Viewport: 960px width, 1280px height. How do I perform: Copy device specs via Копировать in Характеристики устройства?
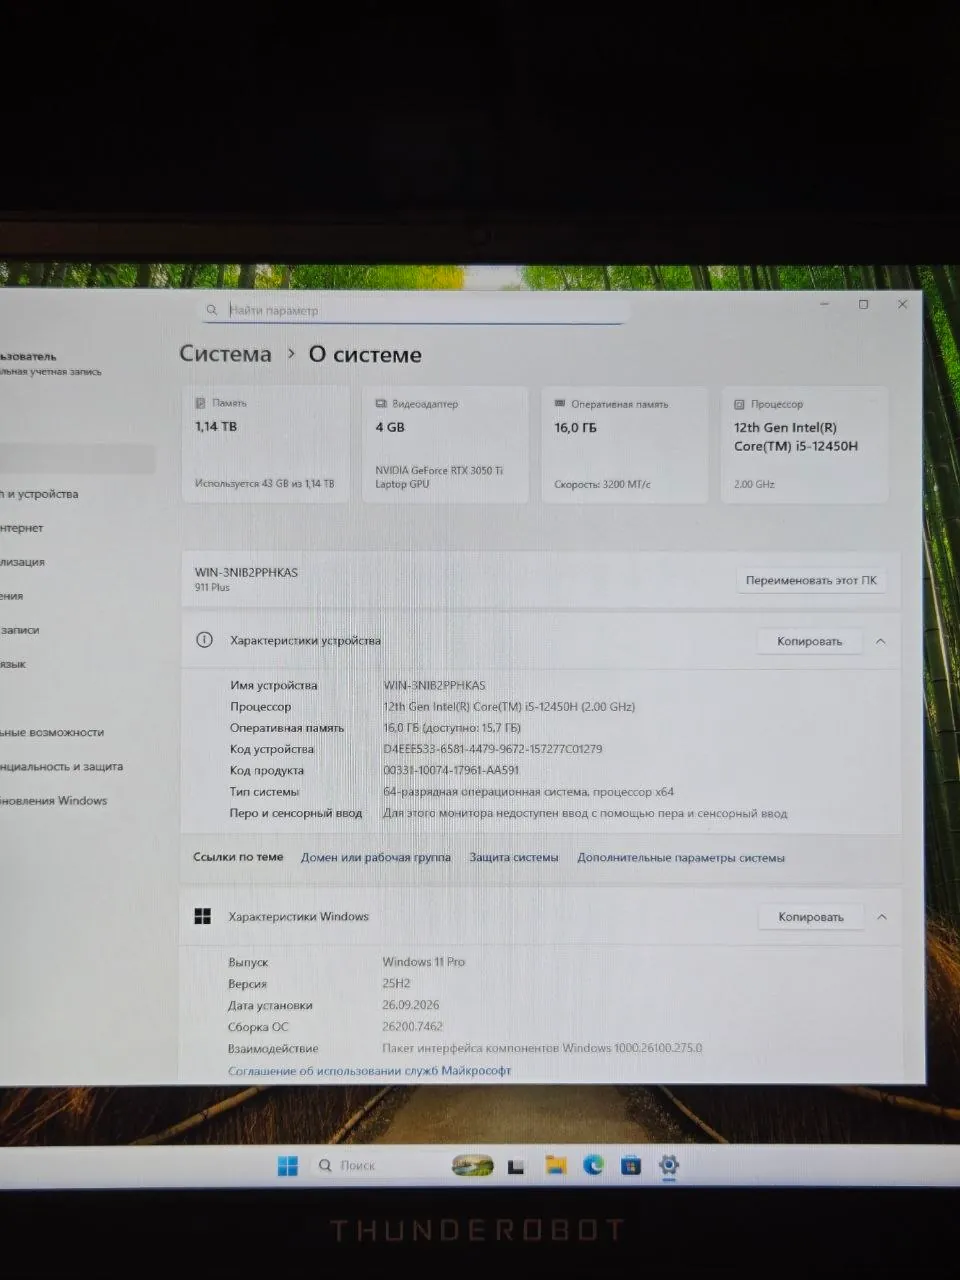click(809, 641)
